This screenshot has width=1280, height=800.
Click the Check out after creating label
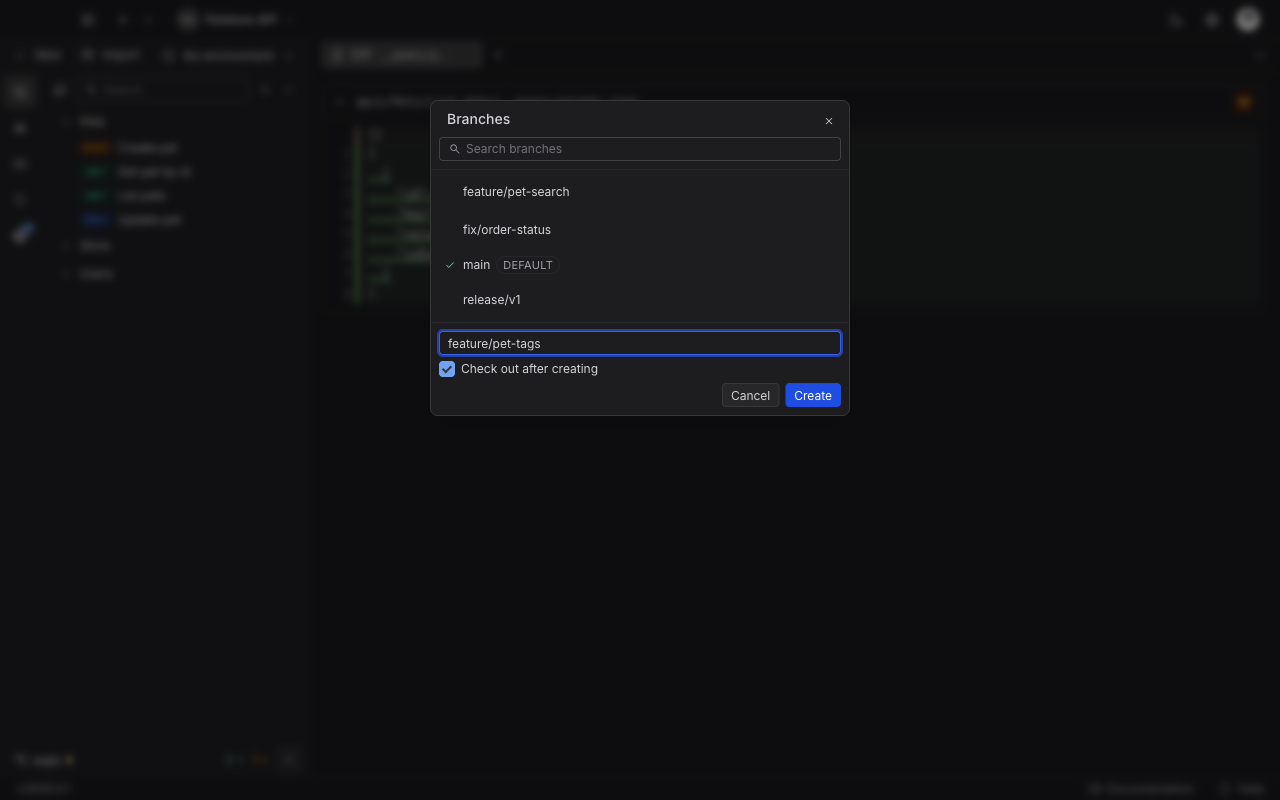529,369
